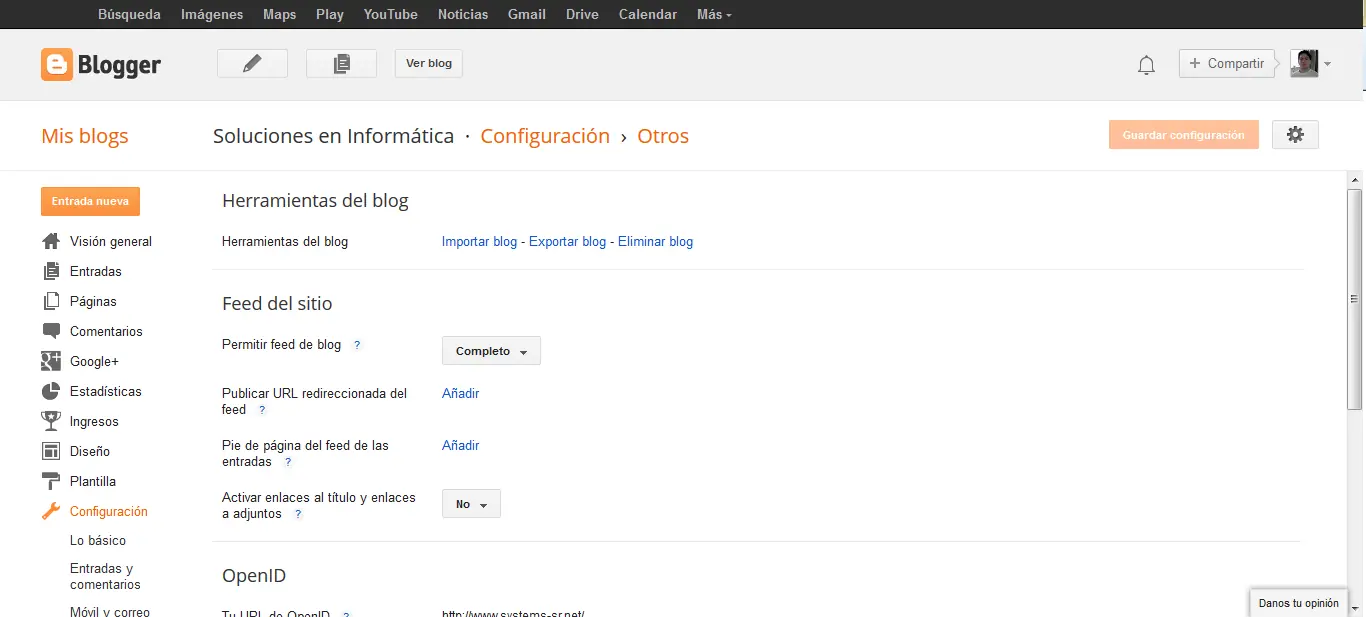Open account dropdown arrow beside avatar
This screenshot has height=617, width=1366.
point(1327,64)
